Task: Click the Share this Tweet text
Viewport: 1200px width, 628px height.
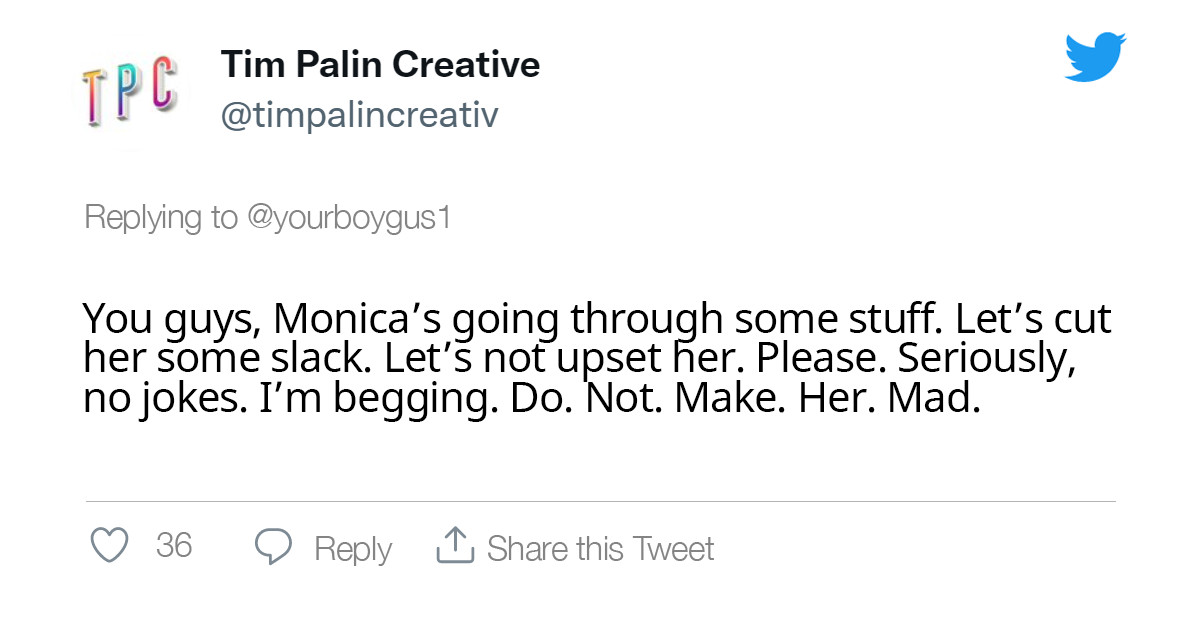Action: point(600,549)
